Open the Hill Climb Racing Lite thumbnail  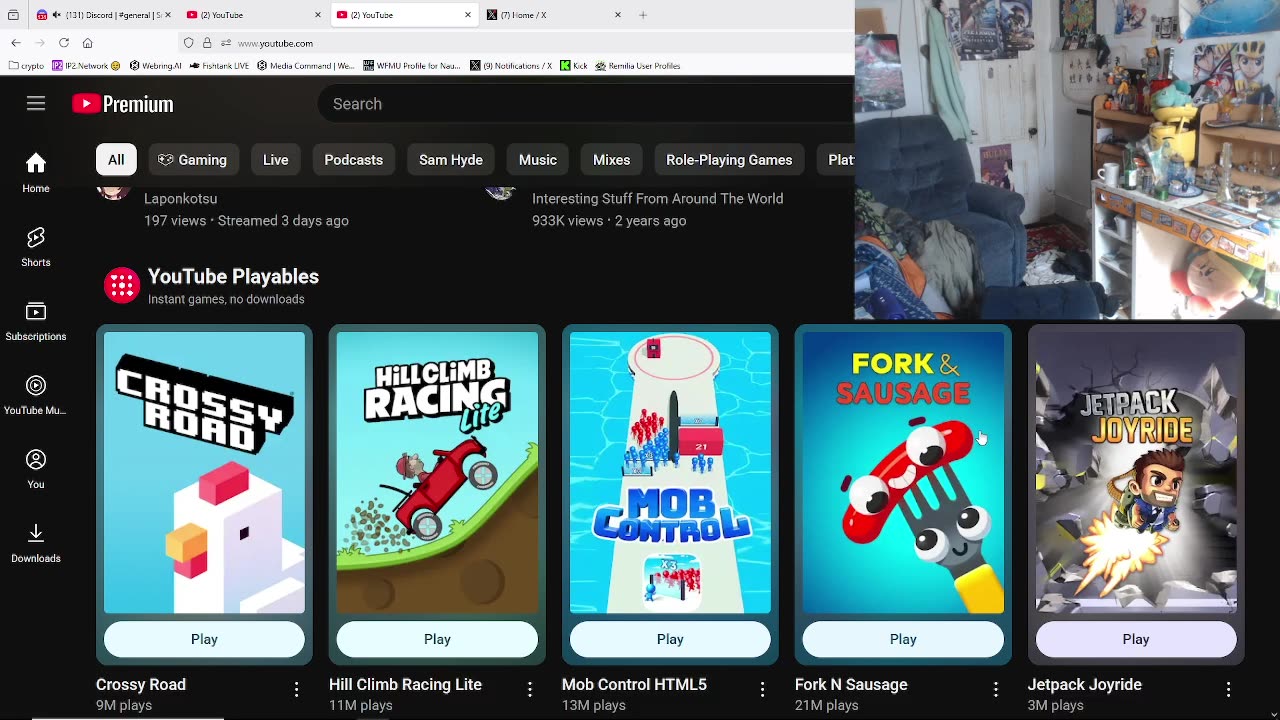(437, 472)
